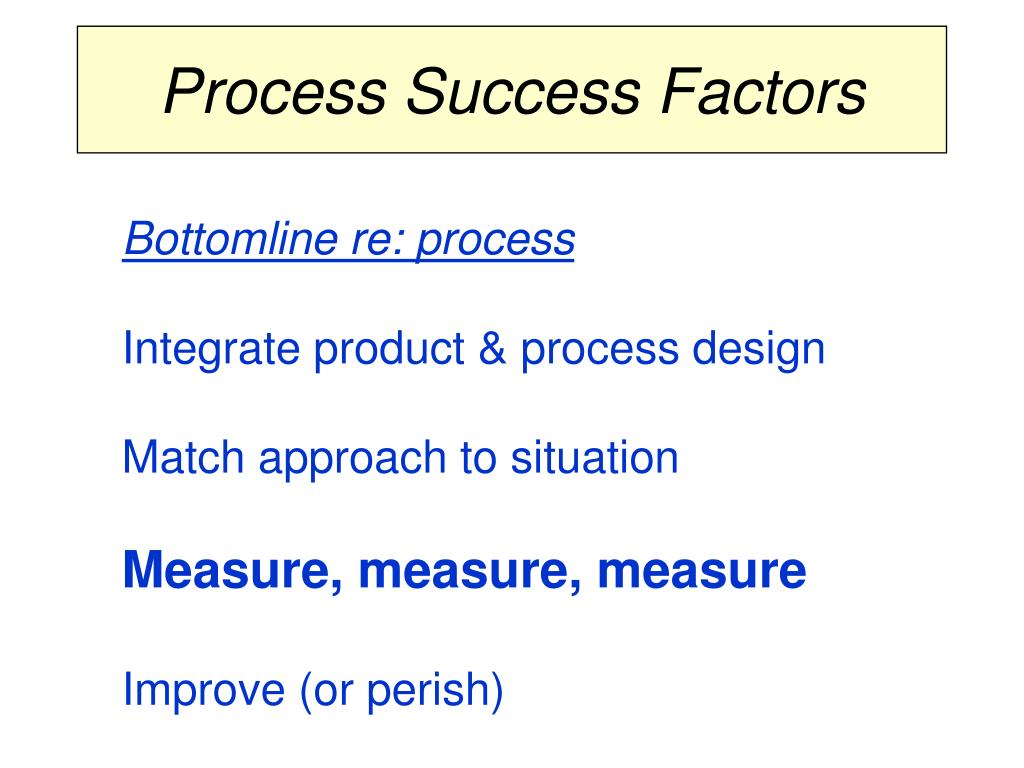This screenshot has height=768, width=1024.
Task: Select the Process Success Factors title box
Action: tap(512, 89)
